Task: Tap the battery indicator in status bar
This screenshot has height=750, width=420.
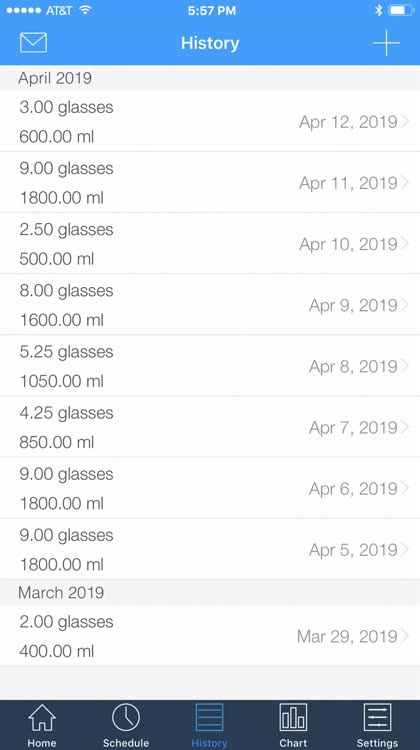Action: (x=401, y=10)
